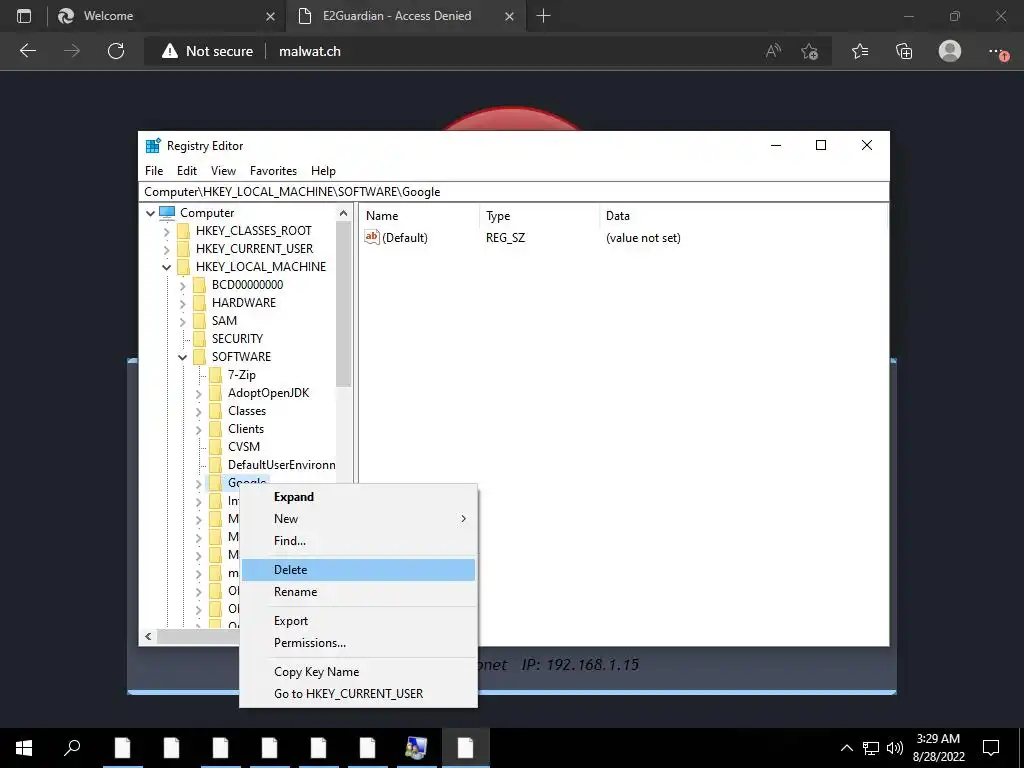Choose Find... from the context menu
This screenshot has height=768, width=1024.
[x=358, y=541]
